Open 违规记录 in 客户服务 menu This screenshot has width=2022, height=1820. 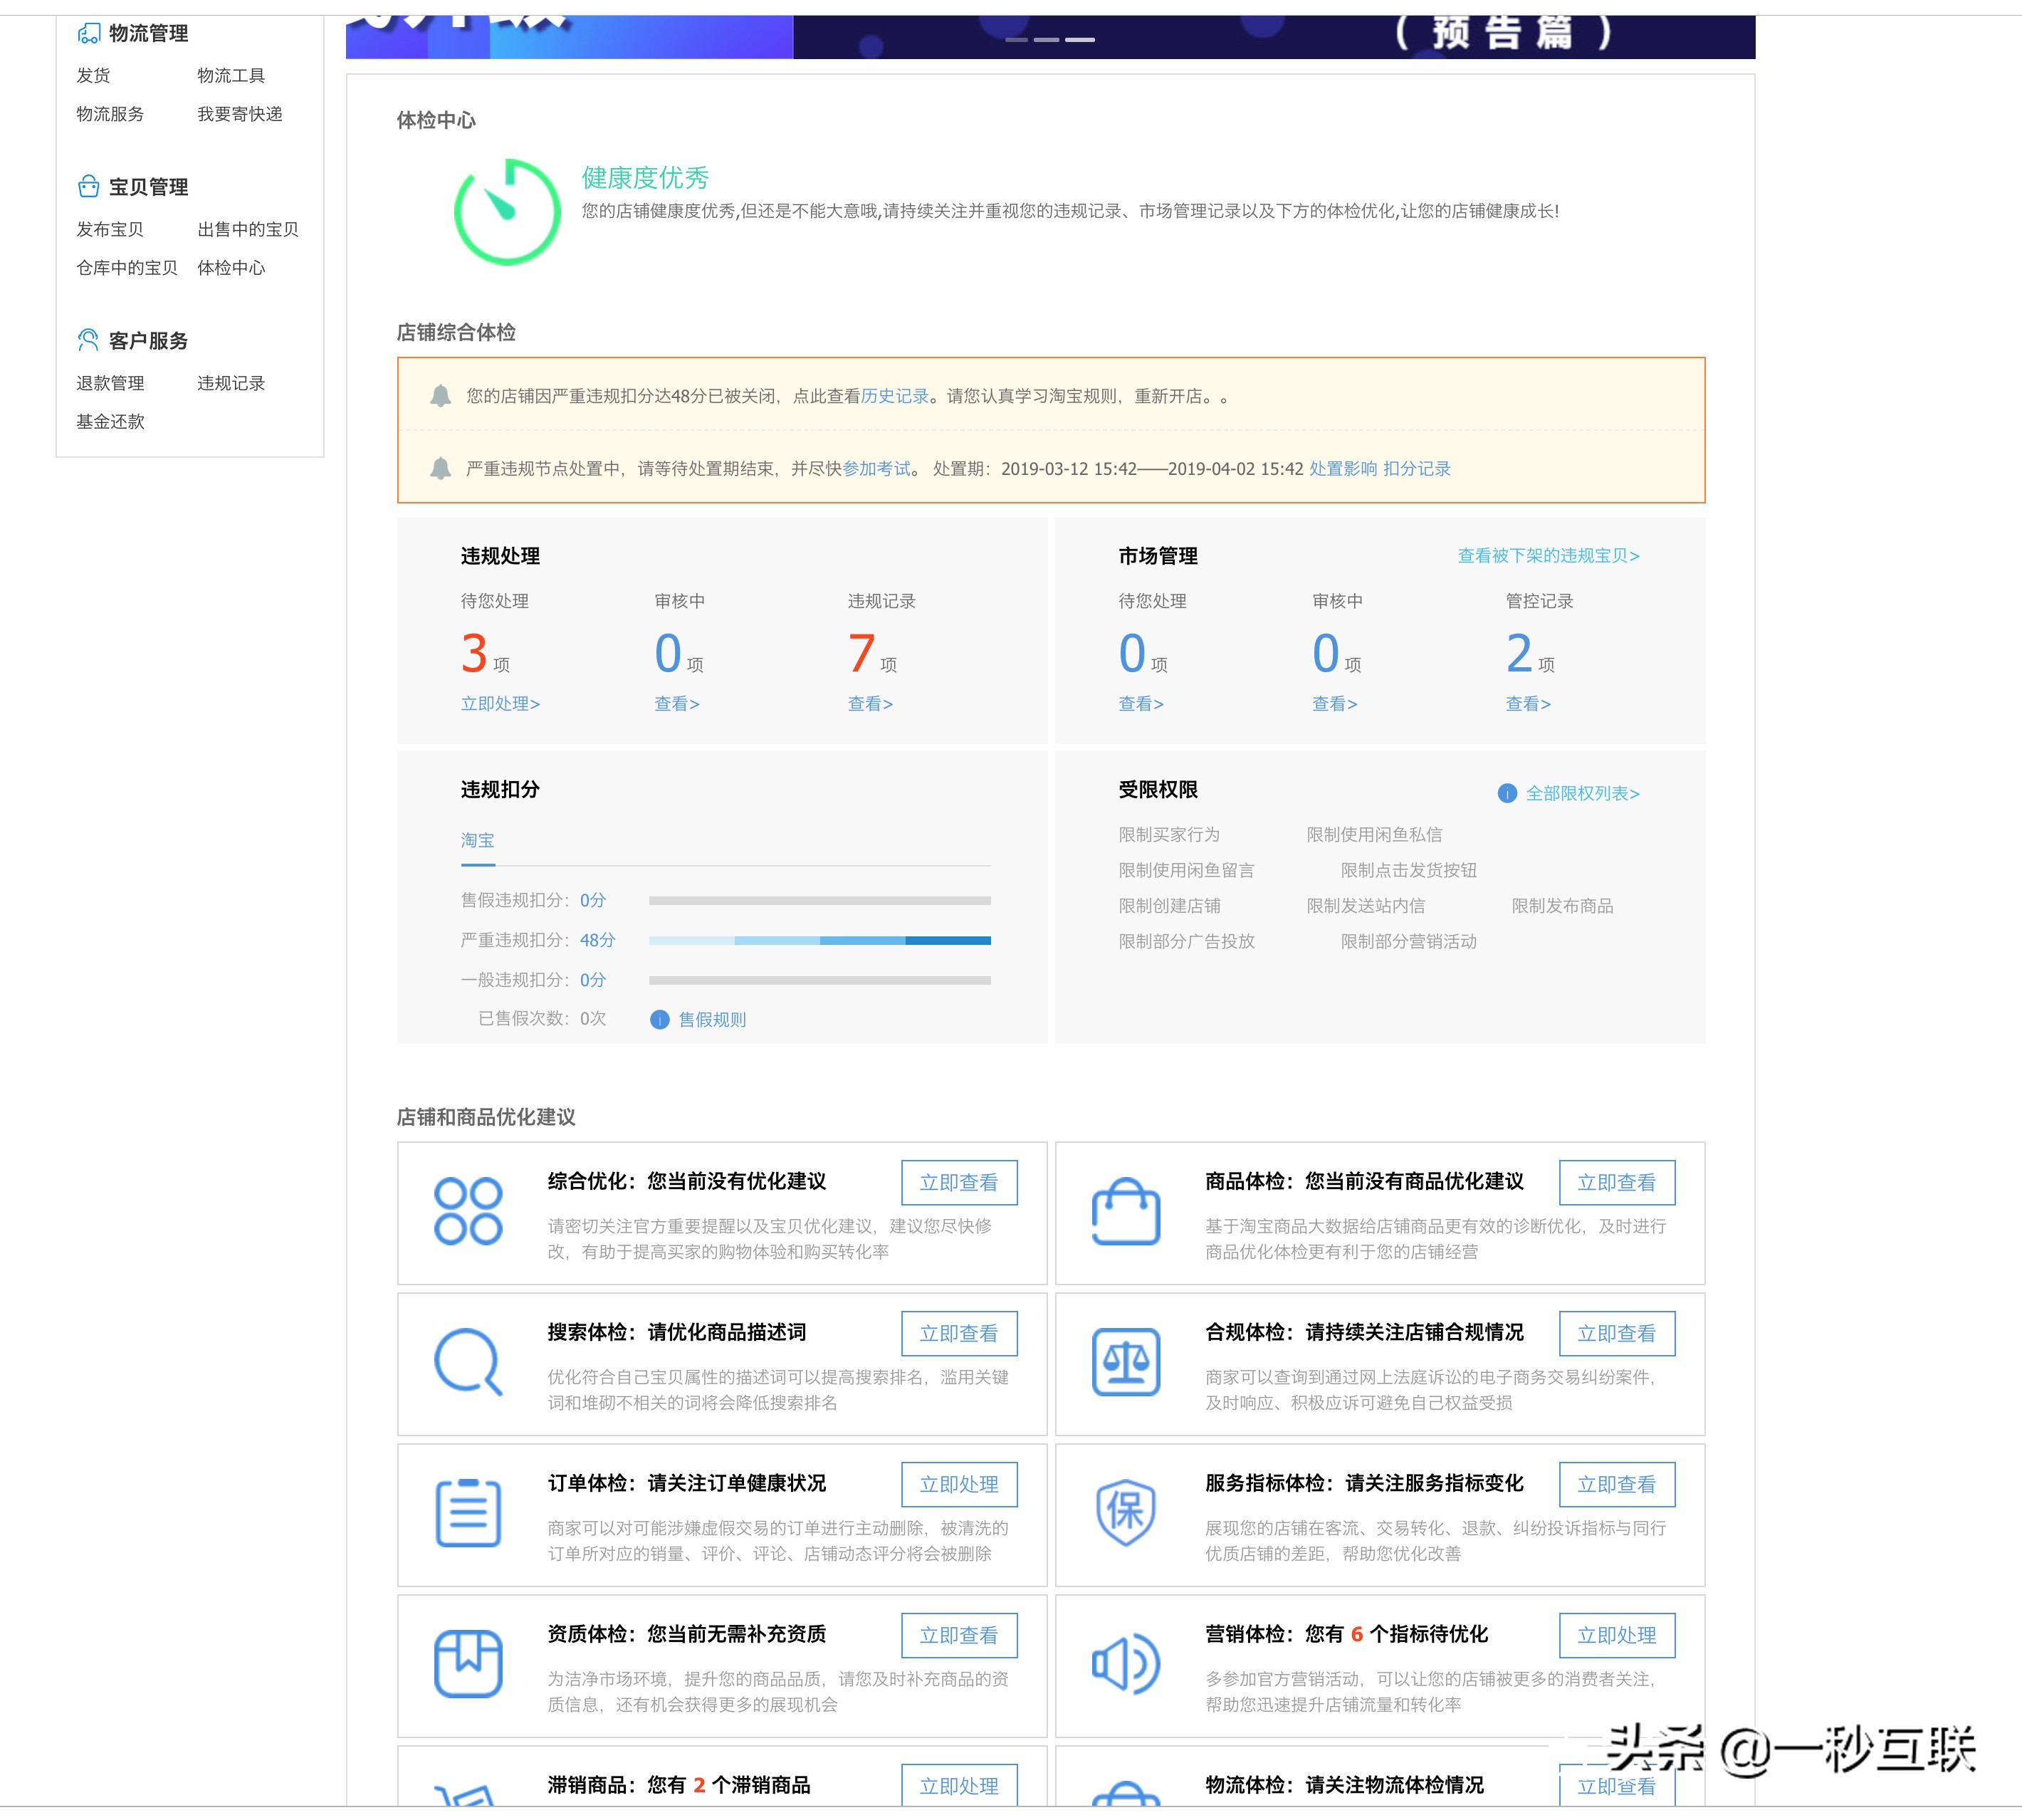[x=231, y=383]
